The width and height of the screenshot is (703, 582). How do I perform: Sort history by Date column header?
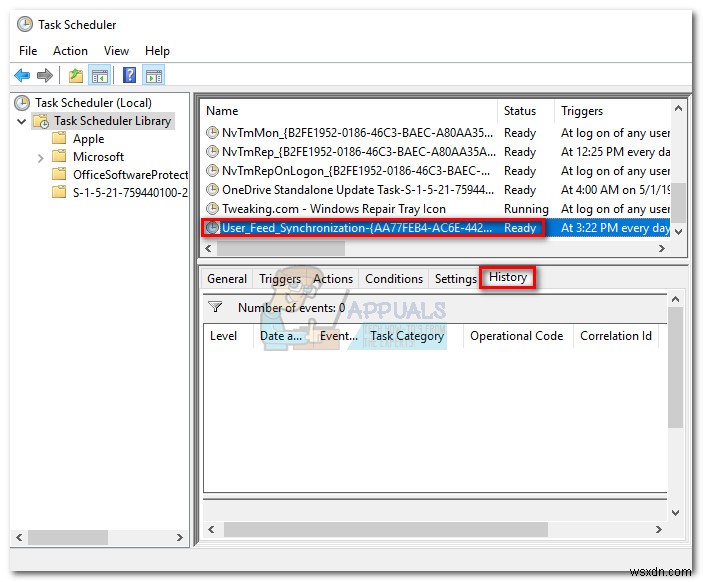point(283,336)
